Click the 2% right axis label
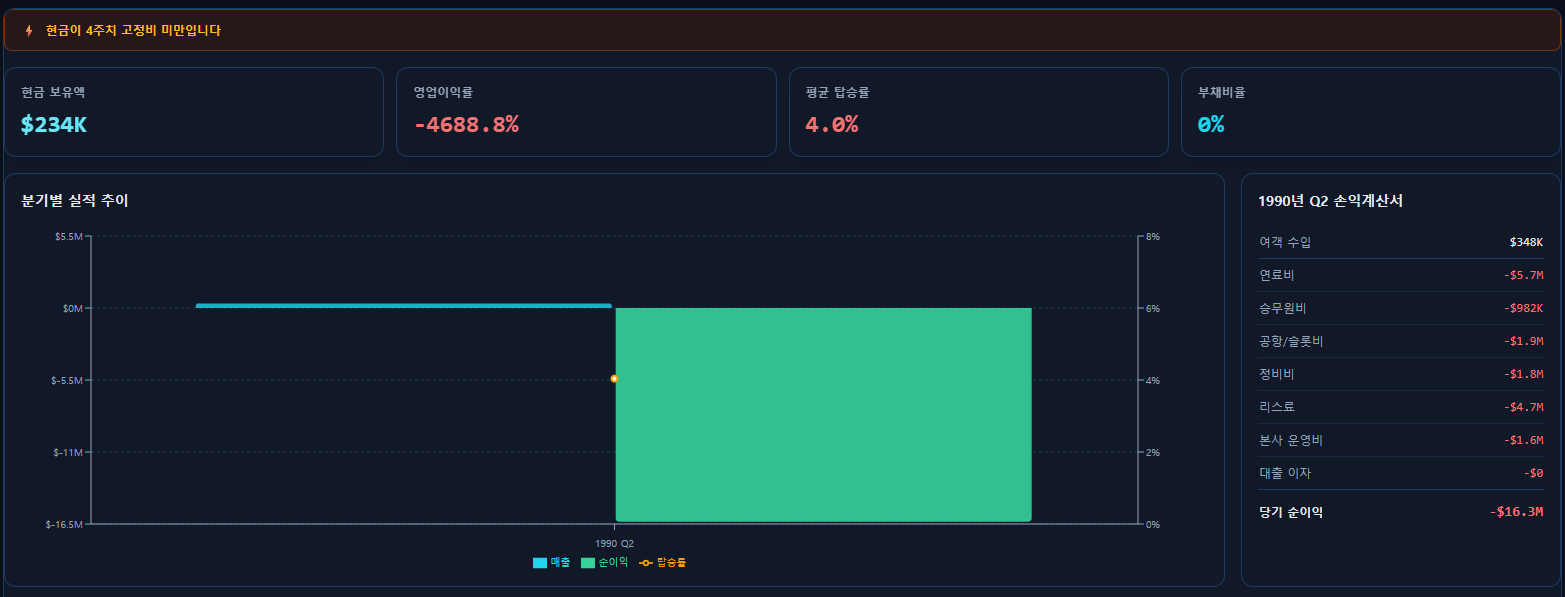Viewport: 1565px width, 597px height. point(1153,453)
